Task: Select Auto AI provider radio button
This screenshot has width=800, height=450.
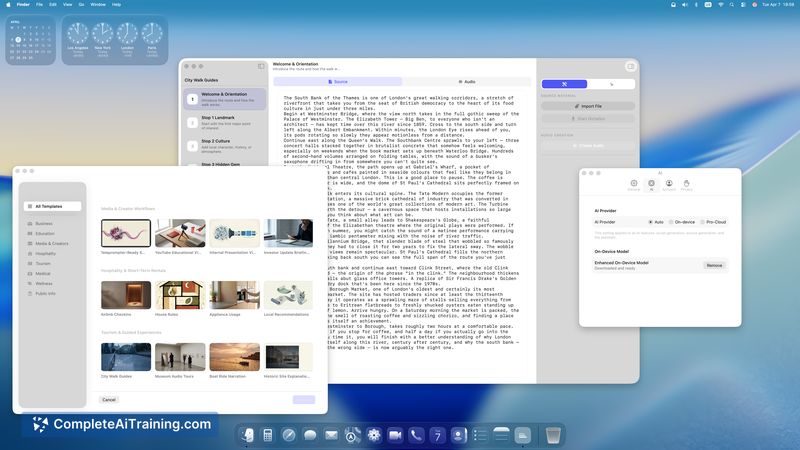Action: pyautogui.click(x=651, y=222)
